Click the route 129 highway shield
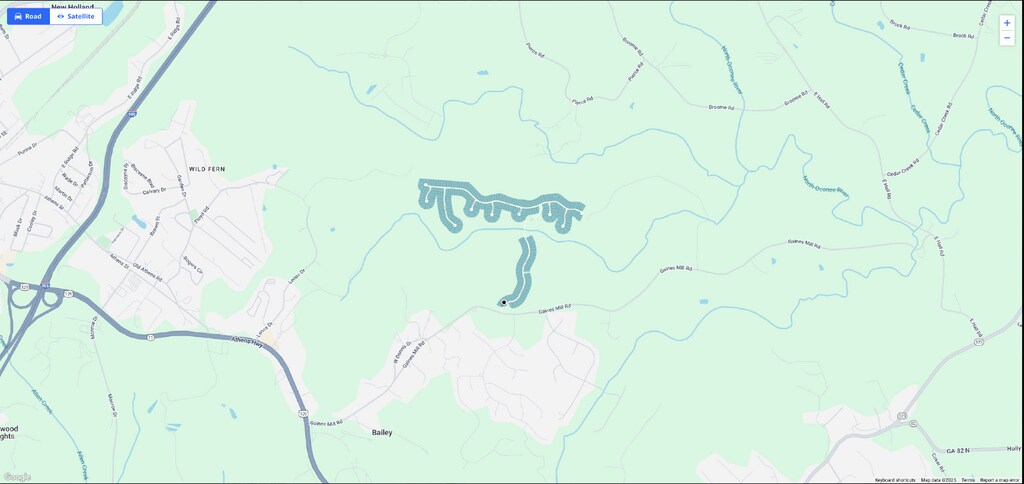Viewport: 1024px width, 484px height. 303,413
